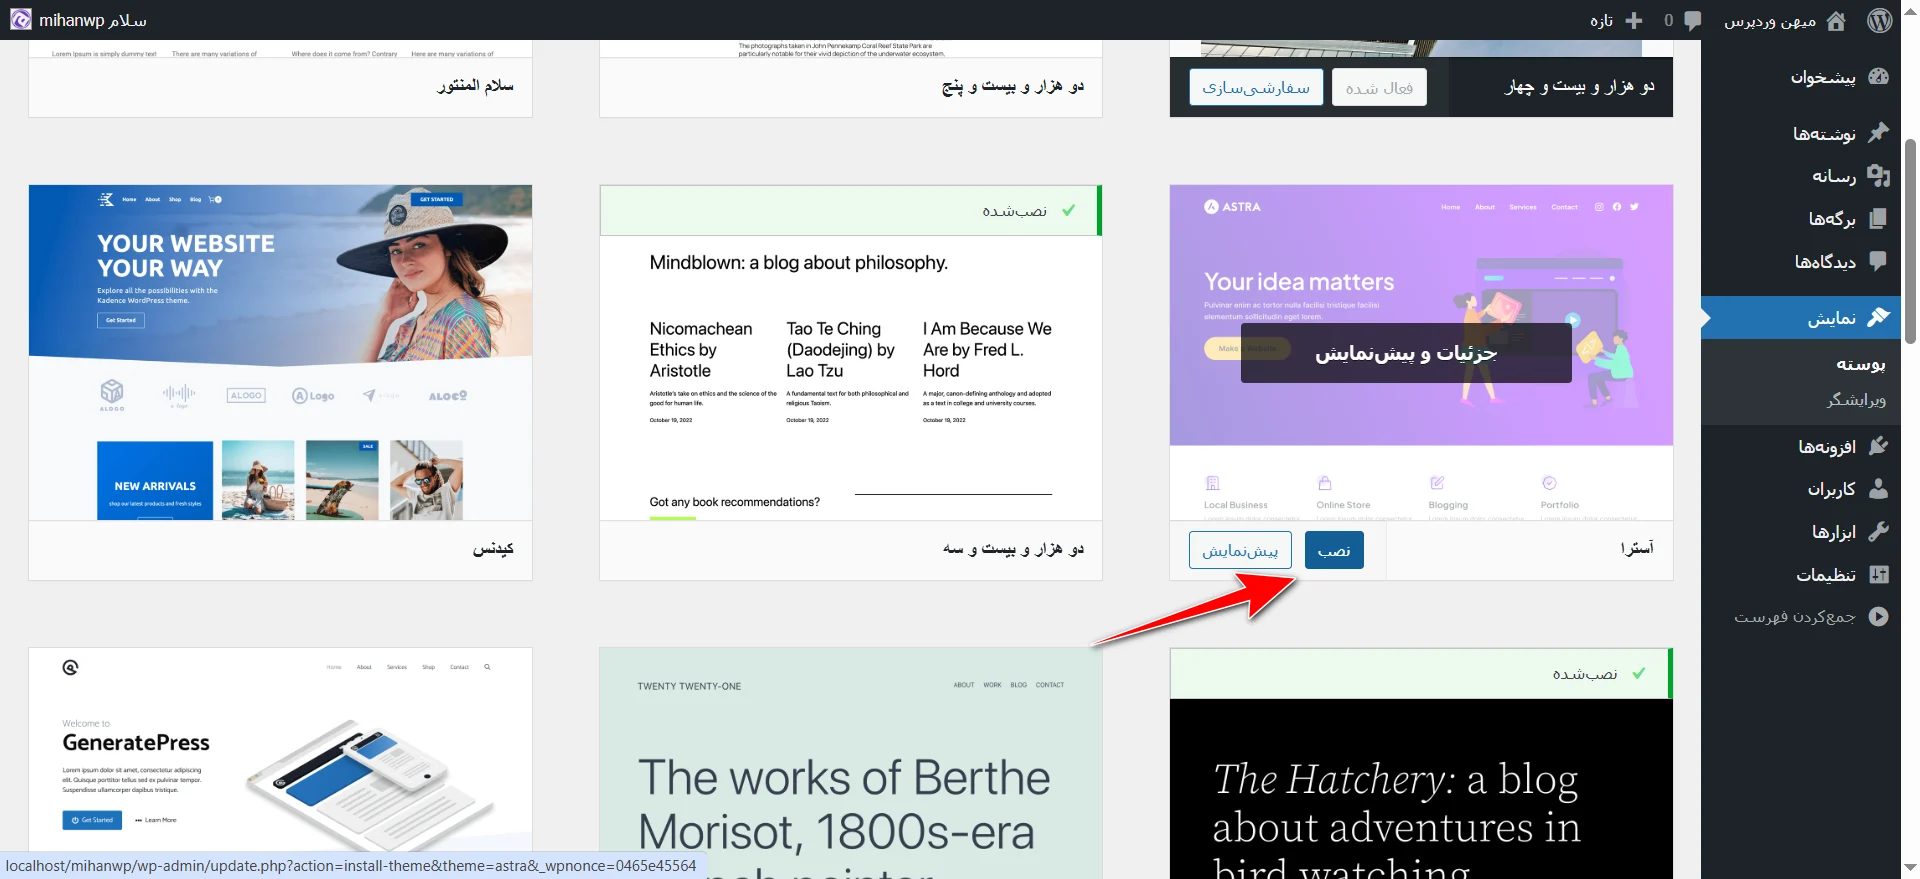Click the دیدگاه‌ها comment icon in sidebar
1920x879 pixels.
tap(1878, 261)
